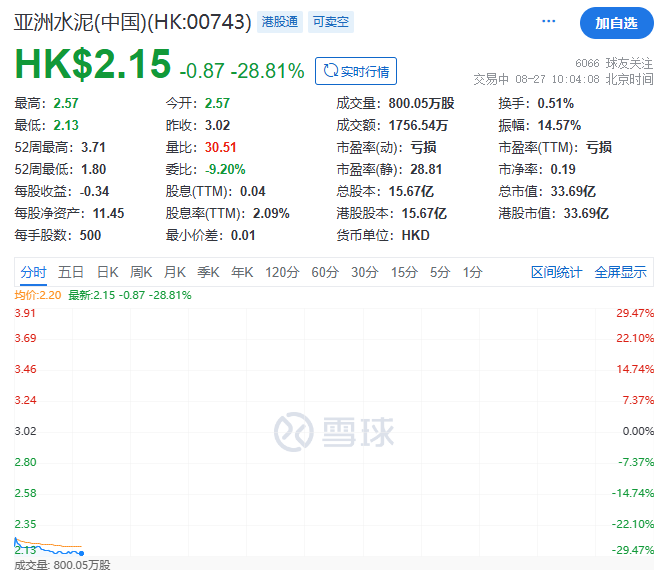This screenshot has height=570, width=663.
Task: Select the 周K chart tab
Action: pyautogui.click(x=141, y=272)
